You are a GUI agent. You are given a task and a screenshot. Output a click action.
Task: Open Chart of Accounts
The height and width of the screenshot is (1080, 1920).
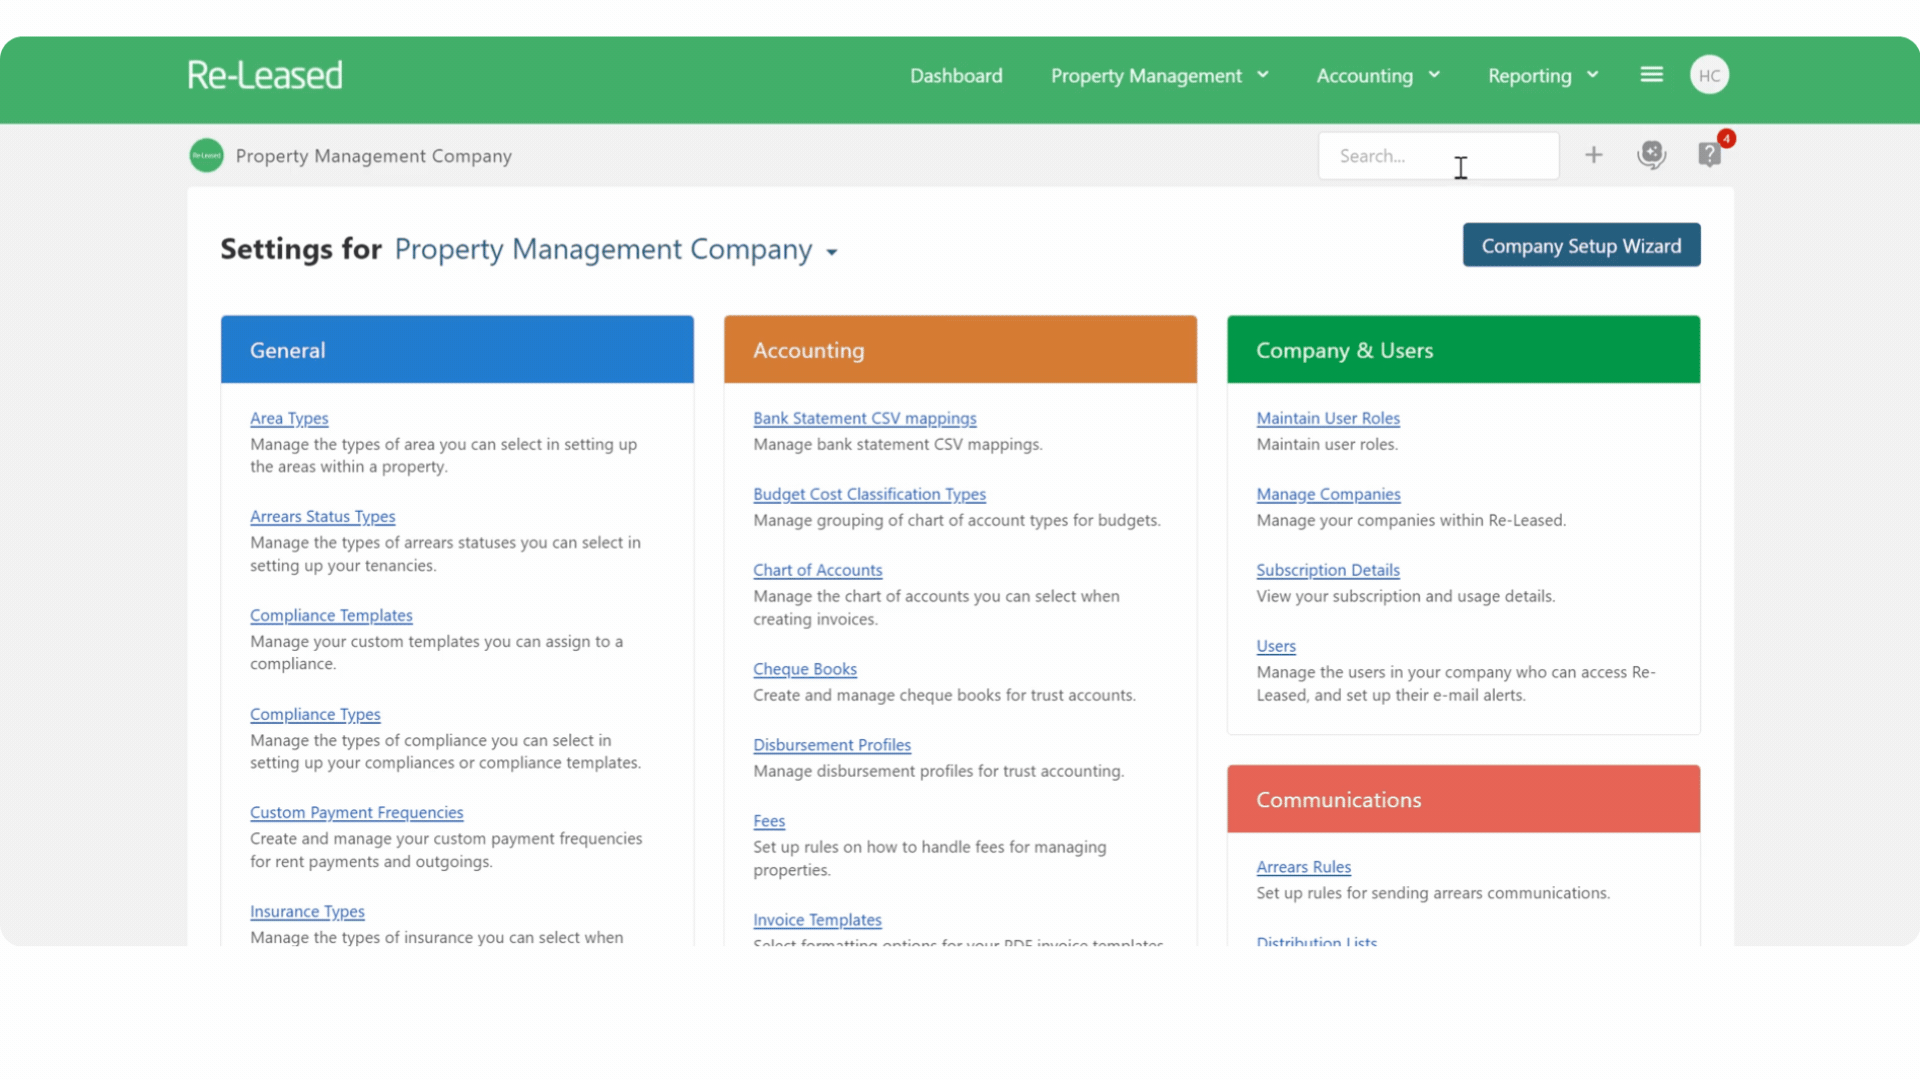point(817,570)
